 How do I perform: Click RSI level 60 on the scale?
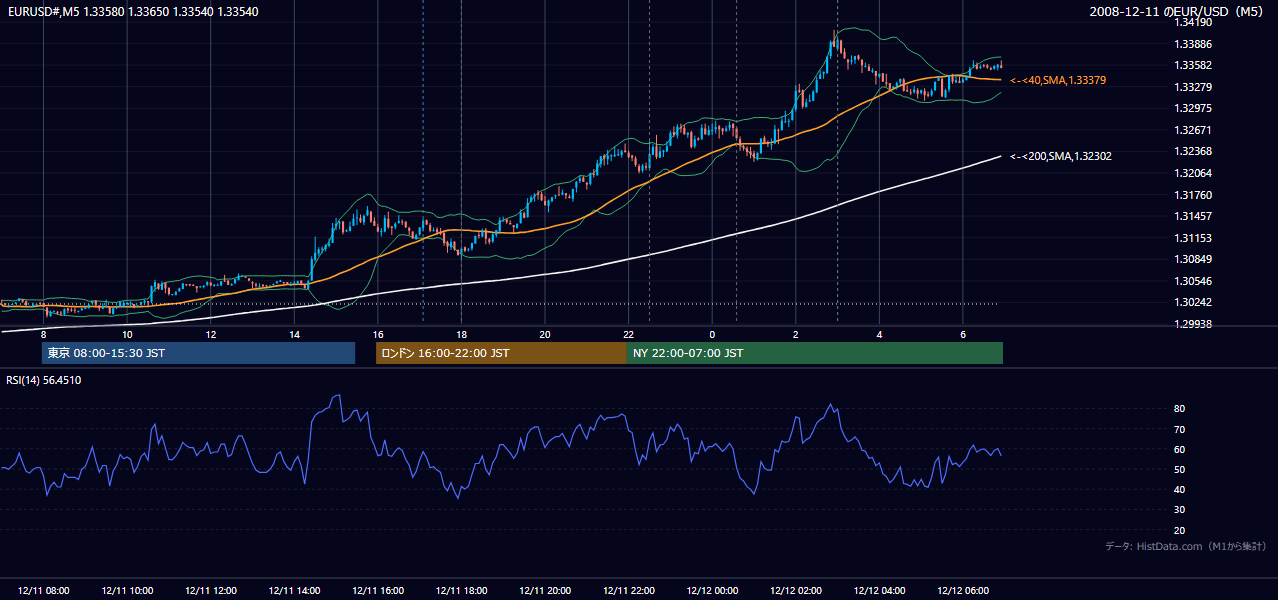click(1180, 449)
